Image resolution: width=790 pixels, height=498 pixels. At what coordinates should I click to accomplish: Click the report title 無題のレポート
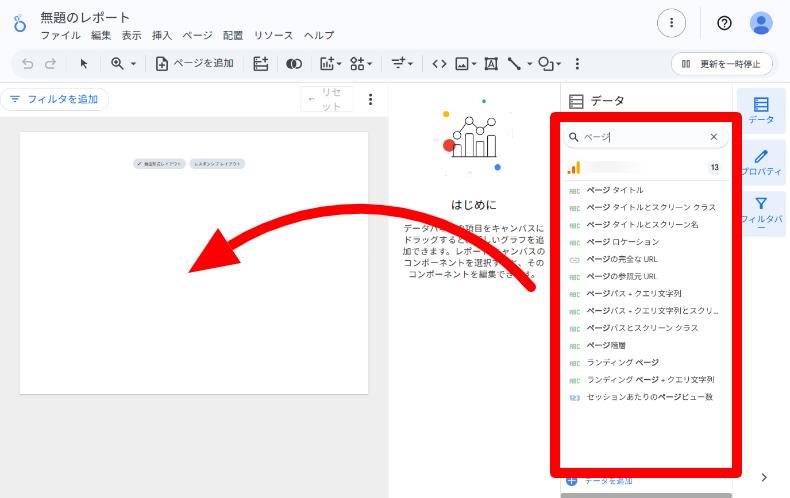[x=85, y=18]
